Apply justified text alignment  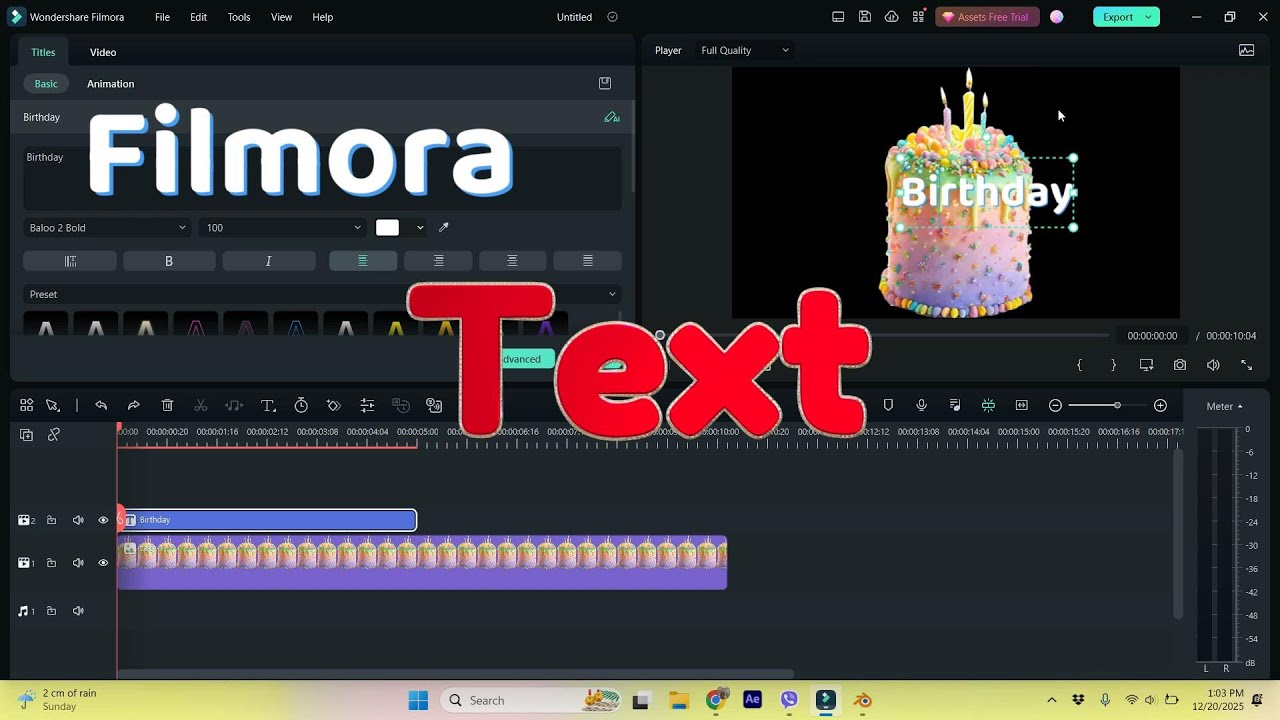587,261
